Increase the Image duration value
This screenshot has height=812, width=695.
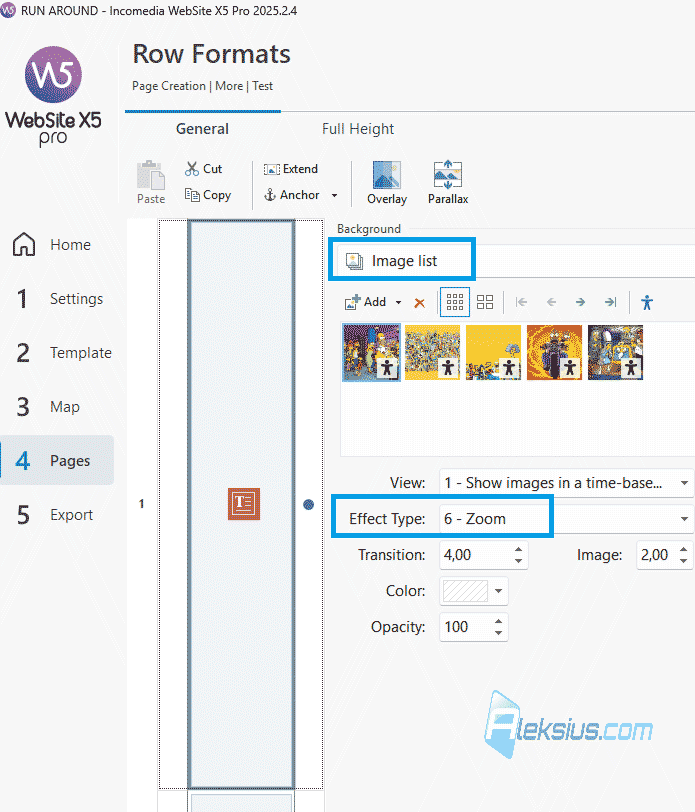pyautogui.click(x=684, y=549)
